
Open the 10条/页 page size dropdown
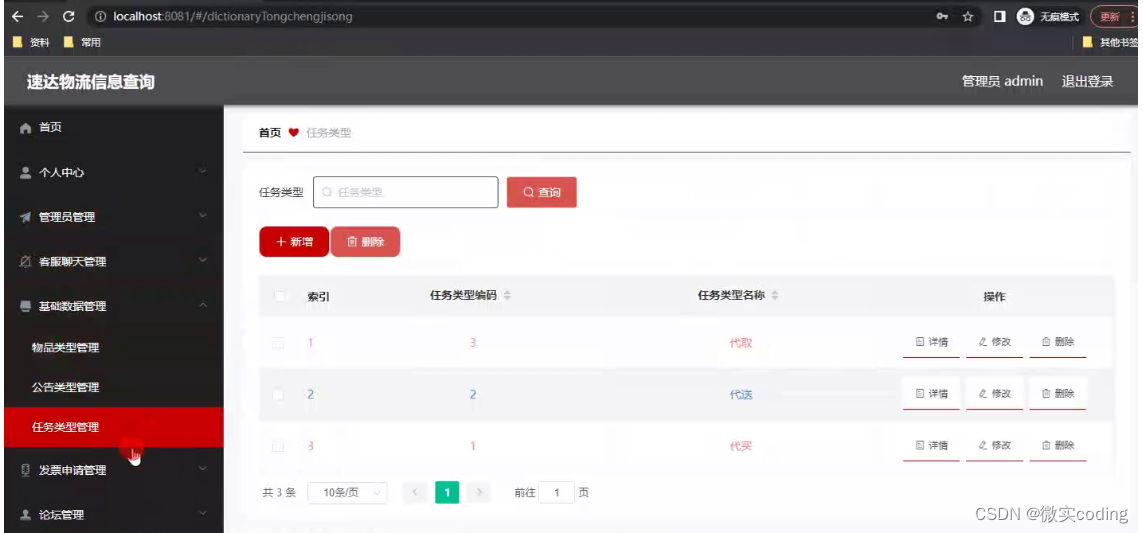coord(348,493)
